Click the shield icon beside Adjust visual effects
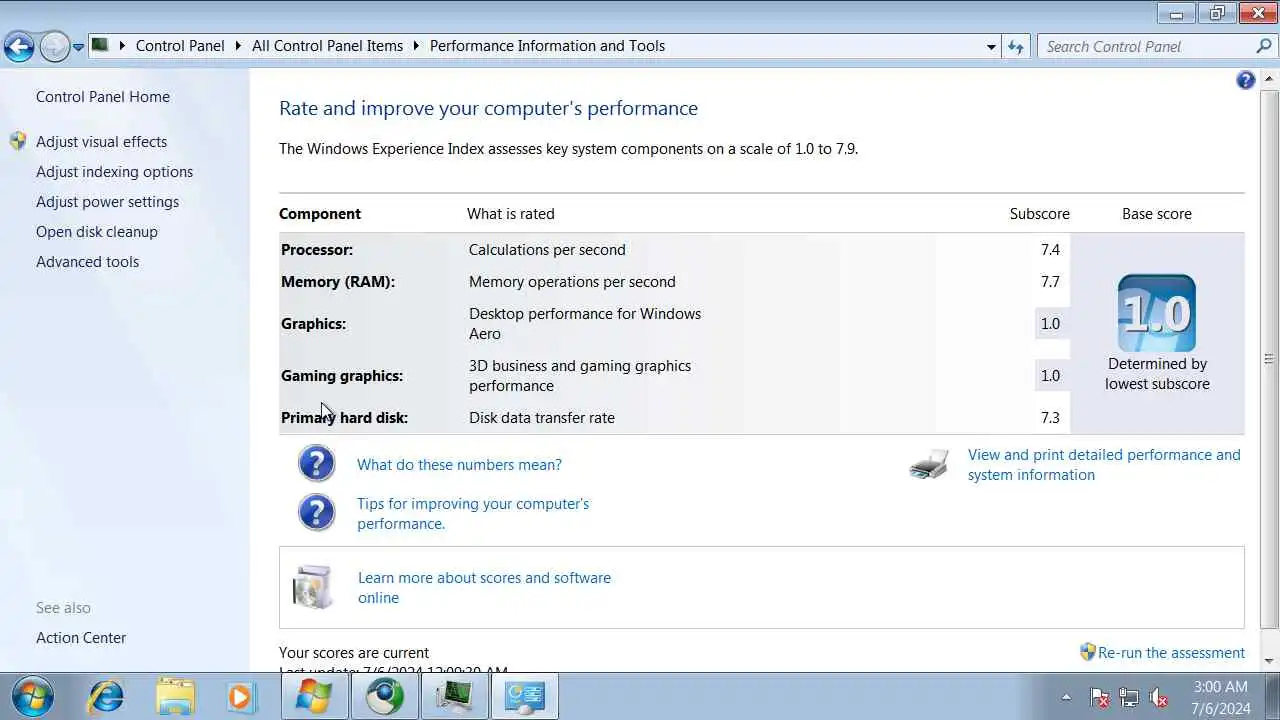 (x=18, y=141)
